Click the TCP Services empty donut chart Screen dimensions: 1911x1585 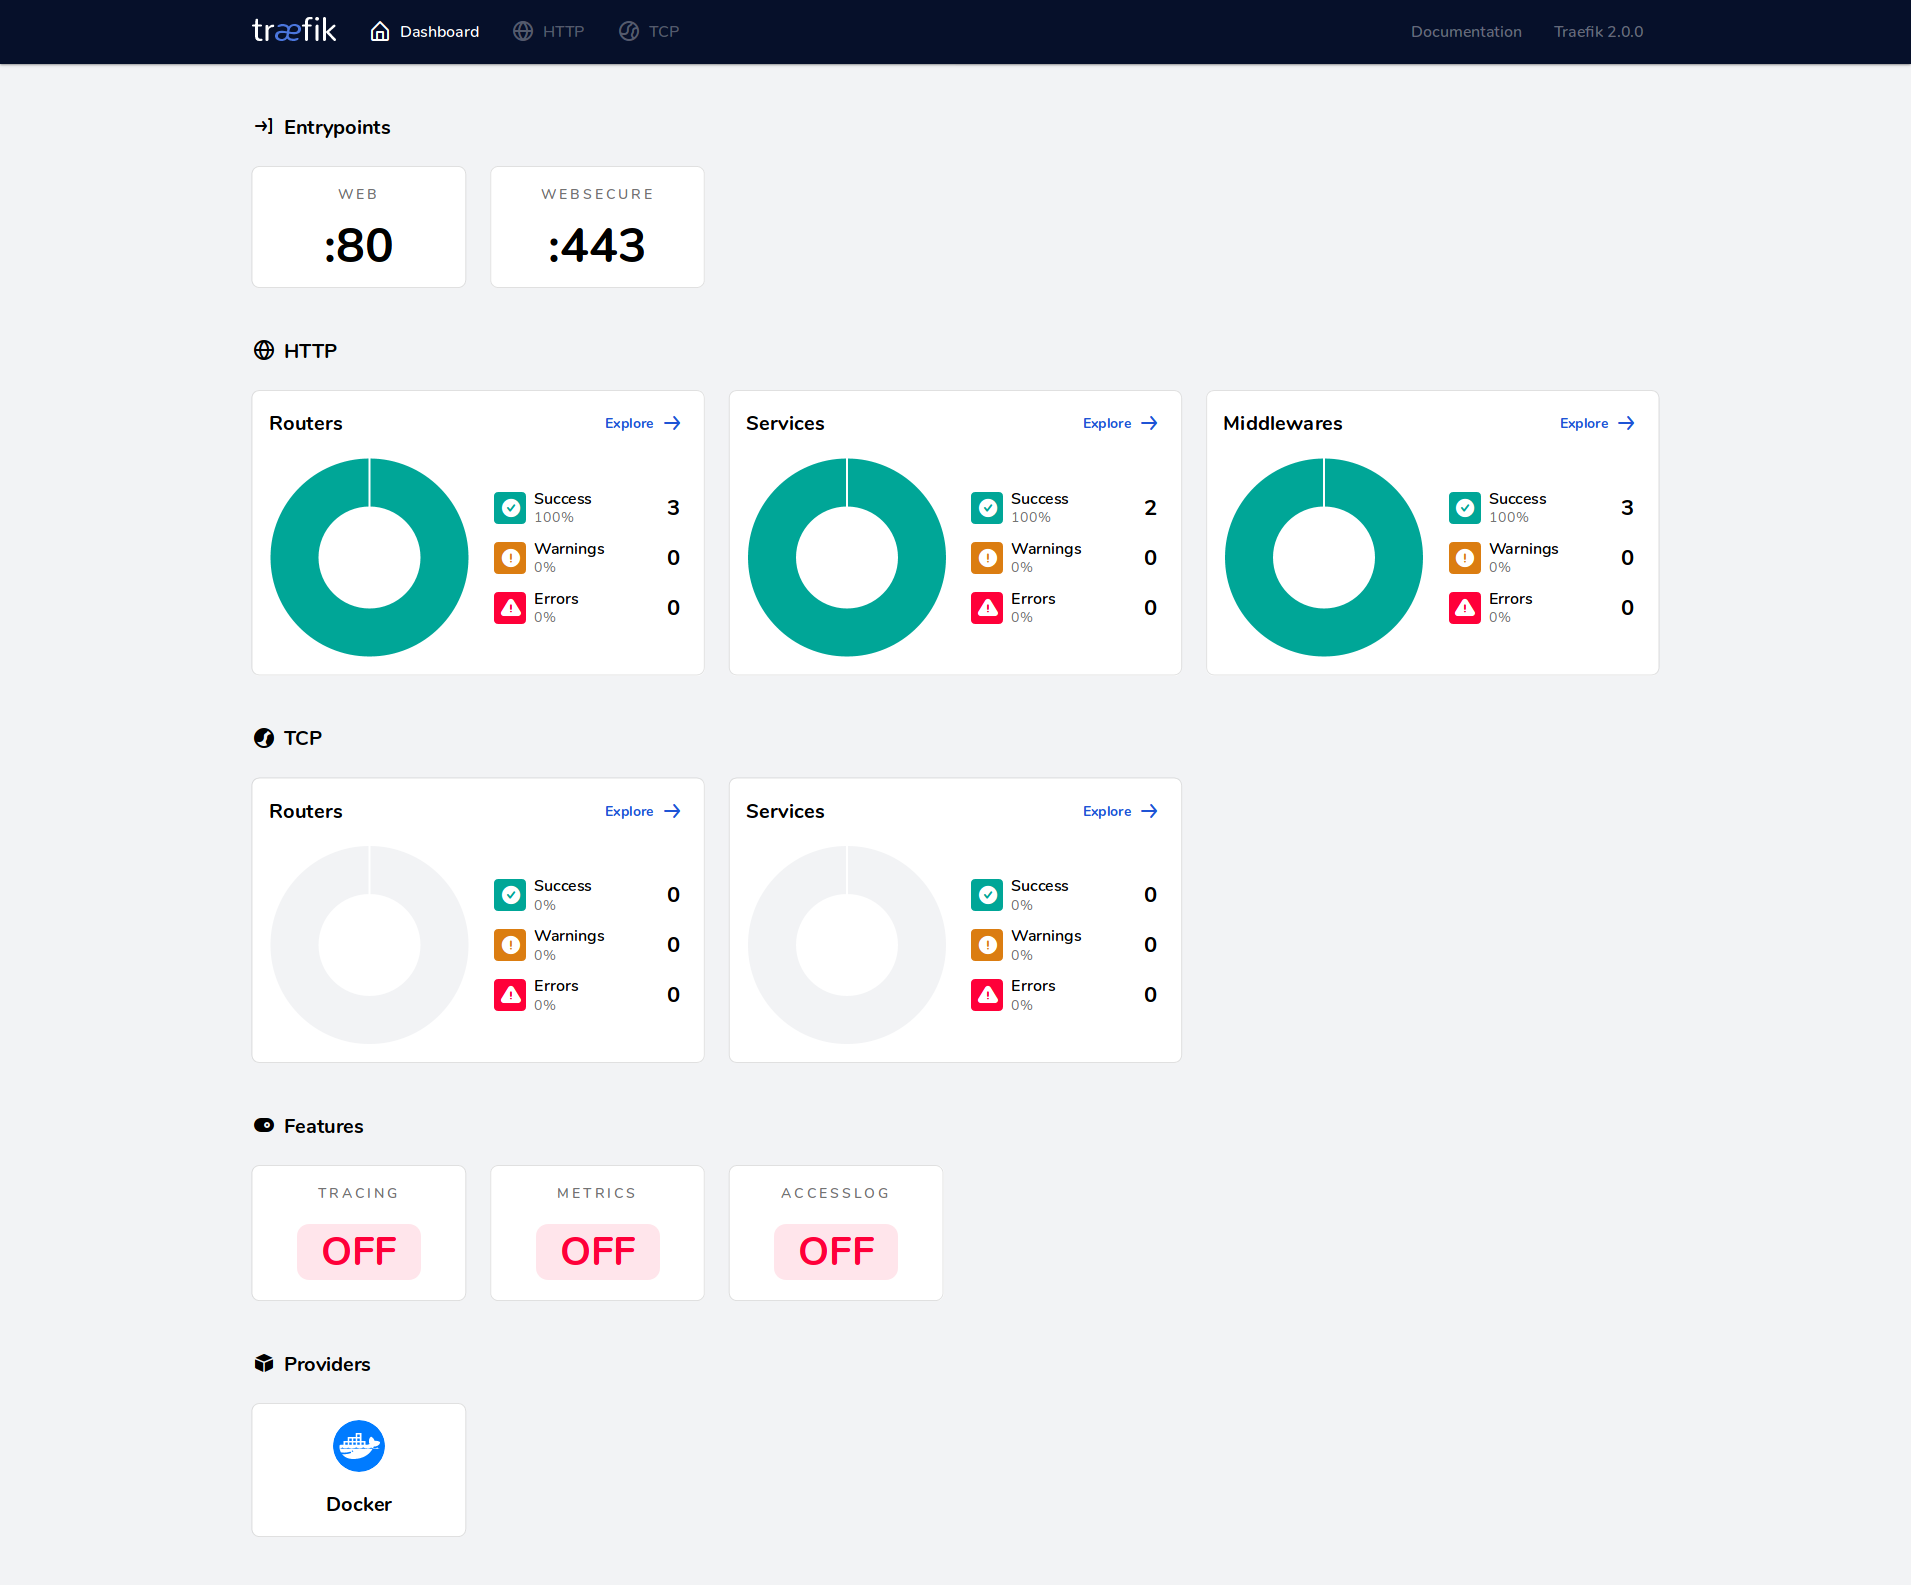(x=847, y=945)
